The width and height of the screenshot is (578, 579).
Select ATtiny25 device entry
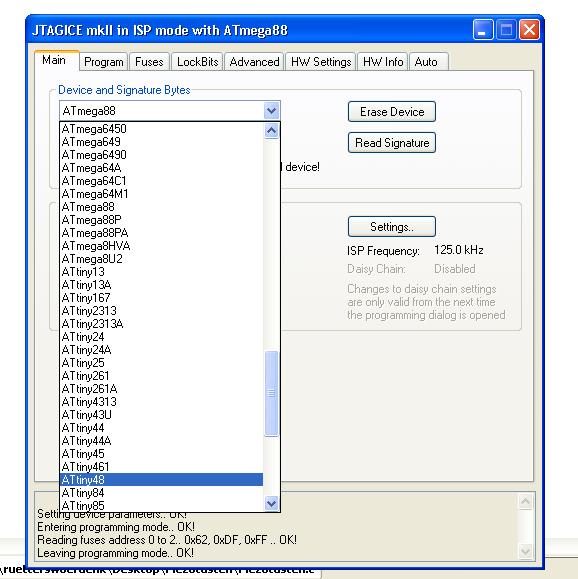coord(161,363)
